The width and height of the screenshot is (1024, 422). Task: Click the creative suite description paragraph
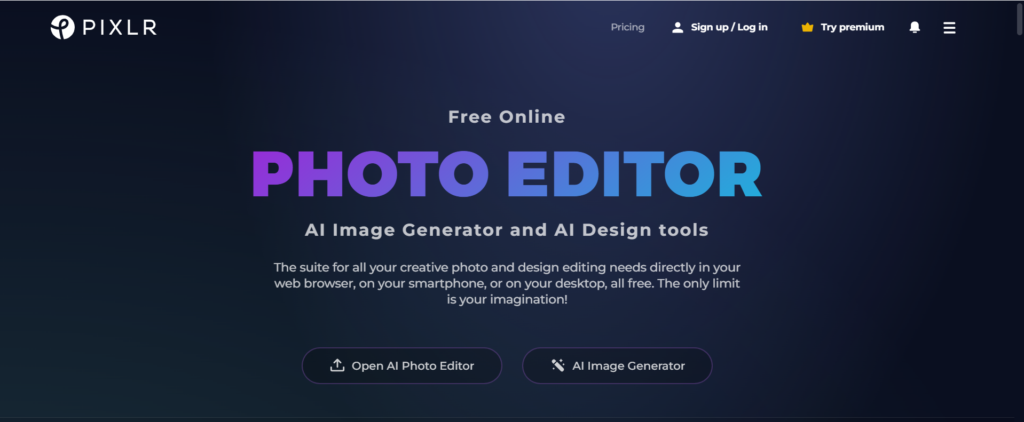click(507, 285)
